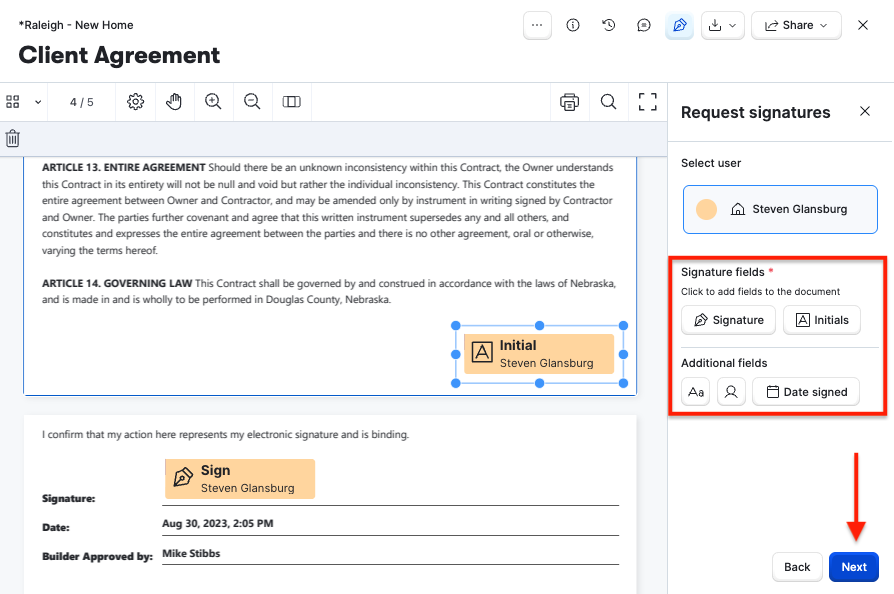The image size is (894, 594).
Task: Click the '*Raleigh - New Home' project label
Action: click(x=76, y=25)
